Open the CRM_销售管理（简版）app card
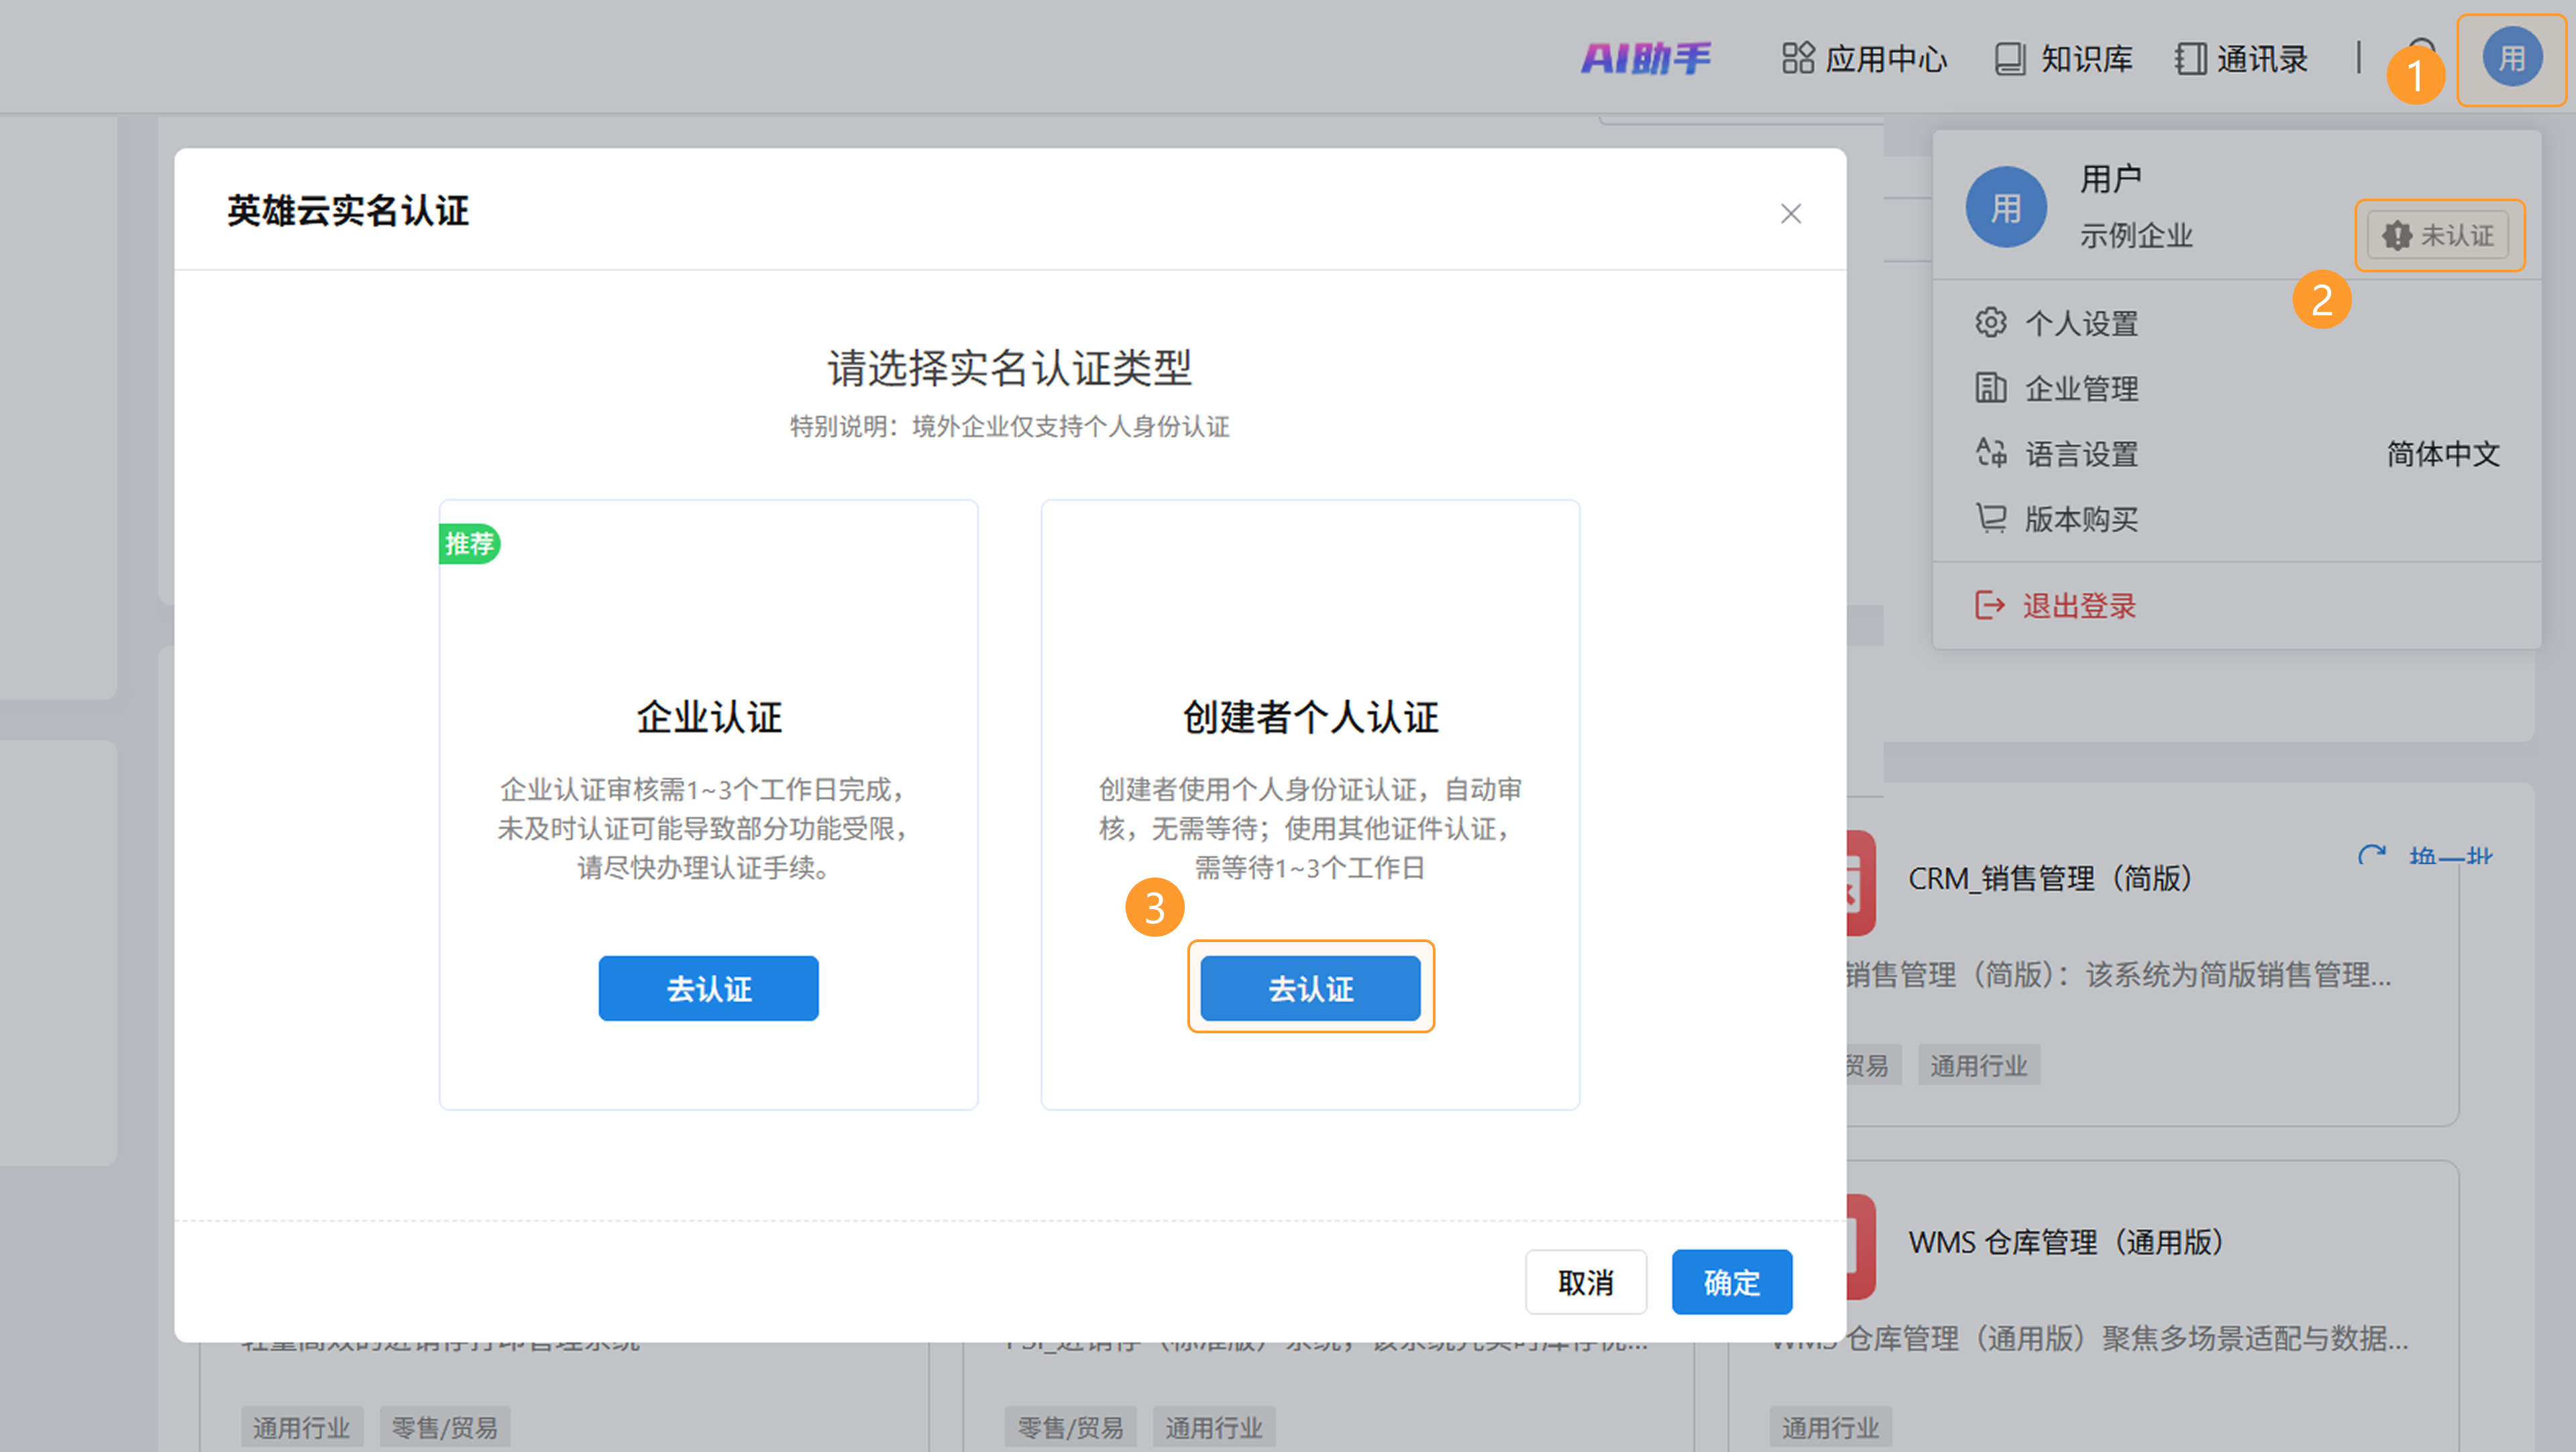 coord(2050,878)
